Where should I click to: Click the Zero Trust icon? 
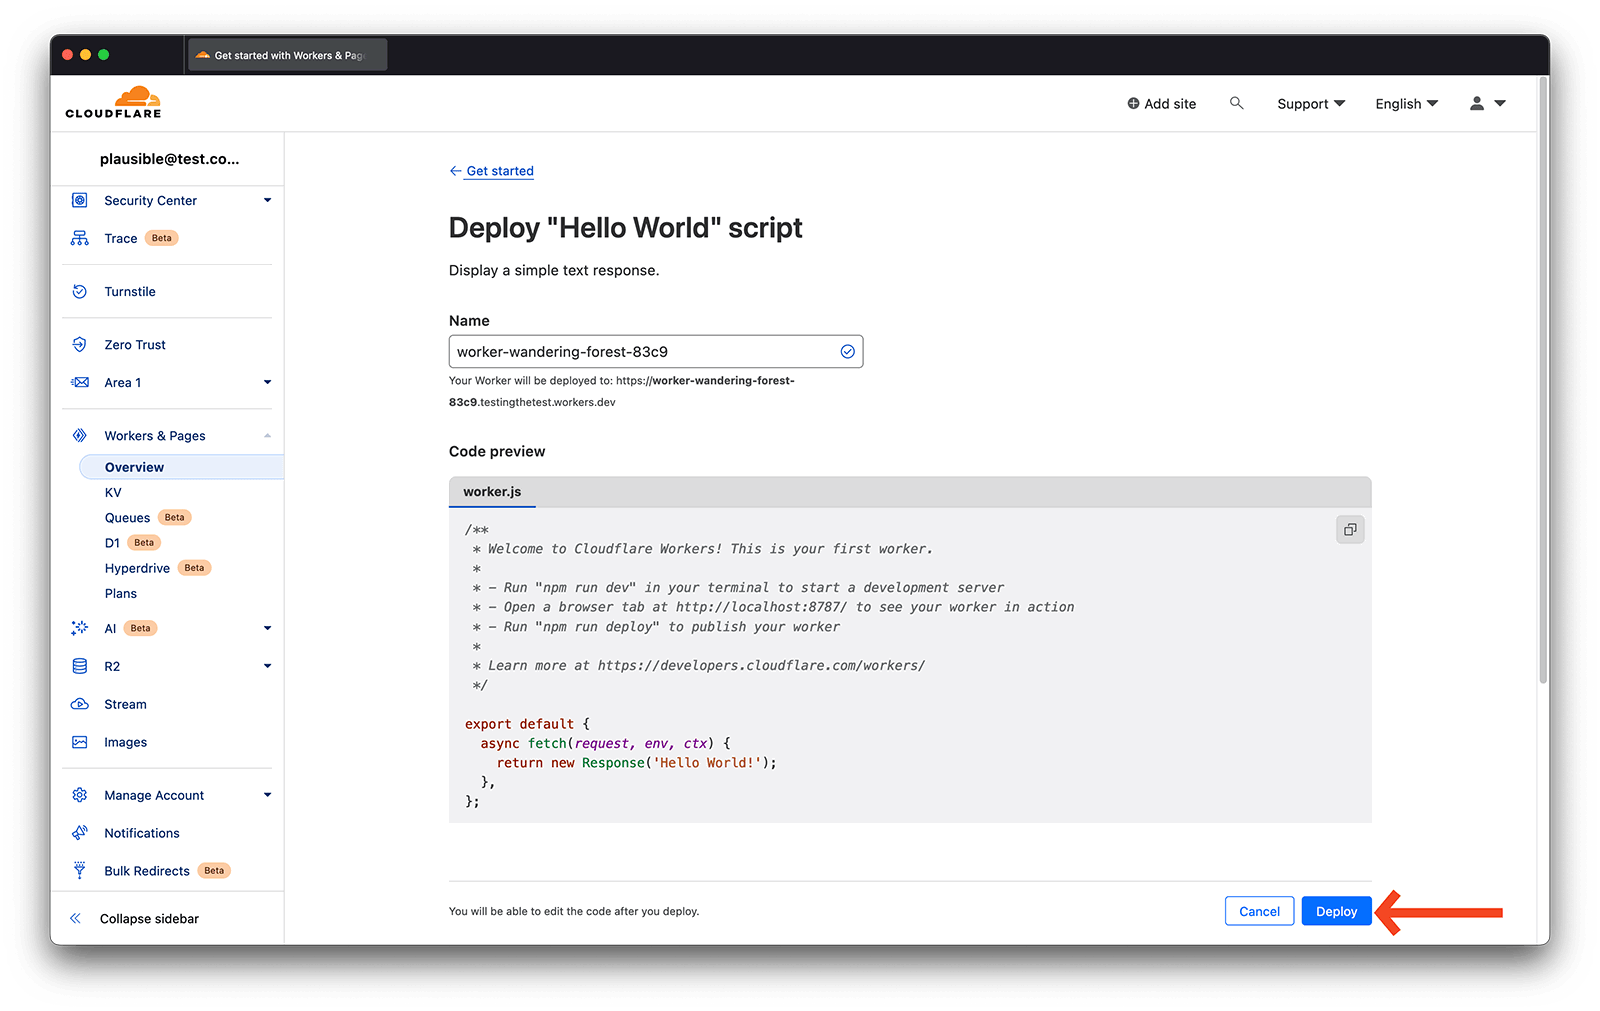tap(80, 344)
